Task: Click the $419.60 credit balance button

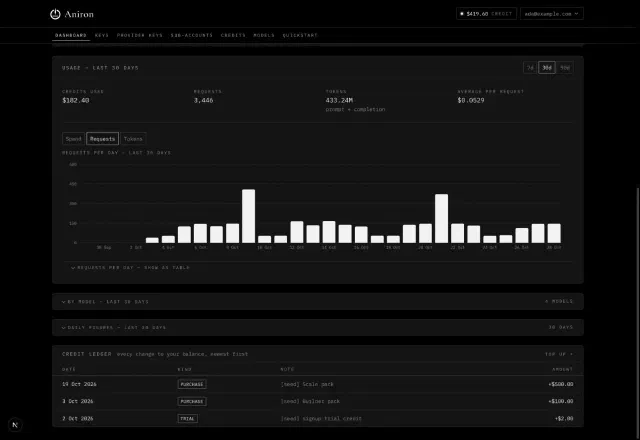Action: click(x=486, y=13)
